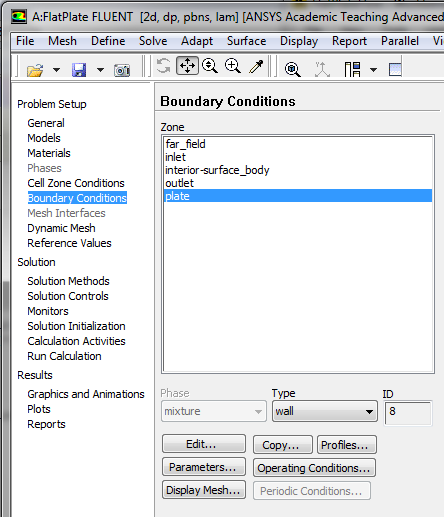Click the Profiles... button
Viewport: 444px width, 517px height.
pyautogui.click(x=347, y=445)
